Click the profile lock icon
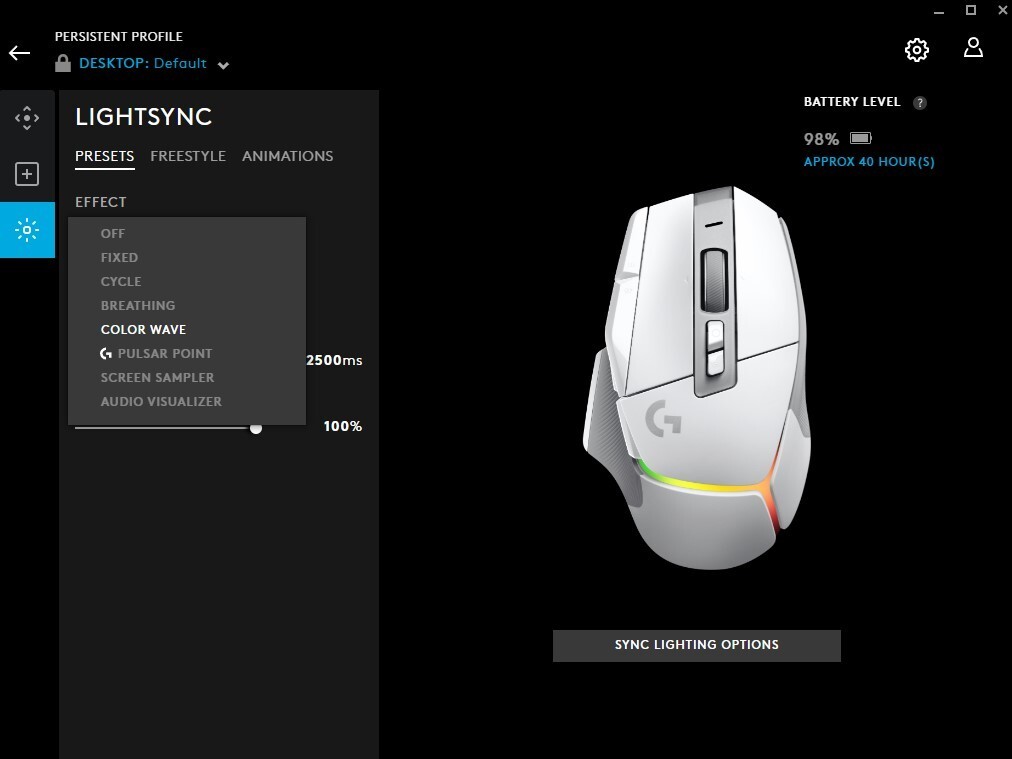 click(63, 63)
